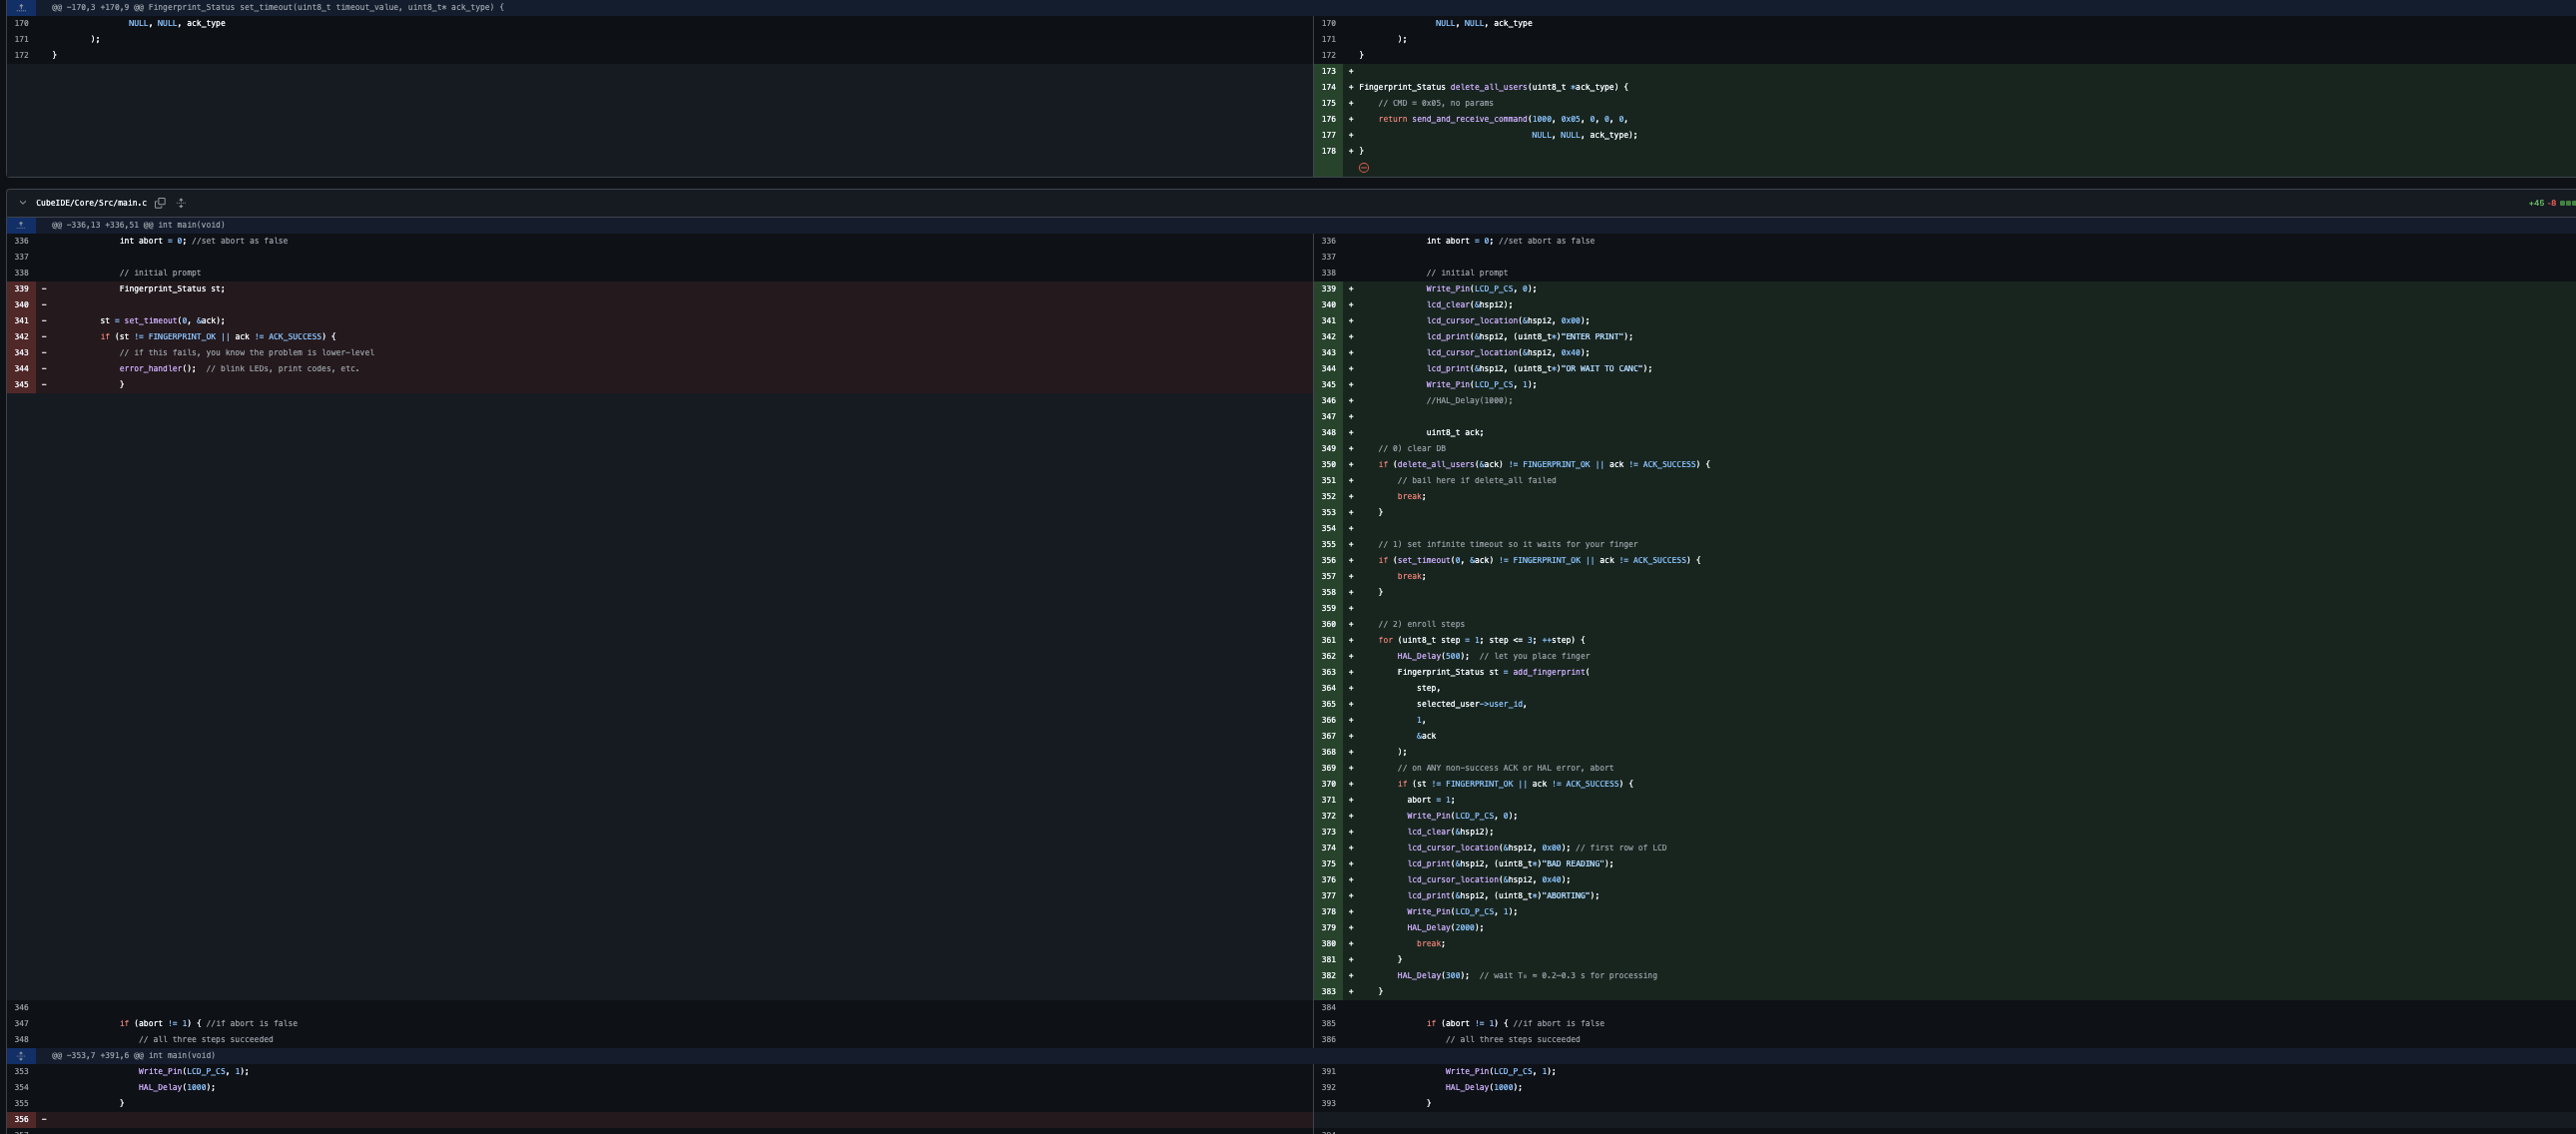Viewport: 2576px width, 1134px height.
Task: Select deleted line number 339 on left
Action: (x=21, y=289)
